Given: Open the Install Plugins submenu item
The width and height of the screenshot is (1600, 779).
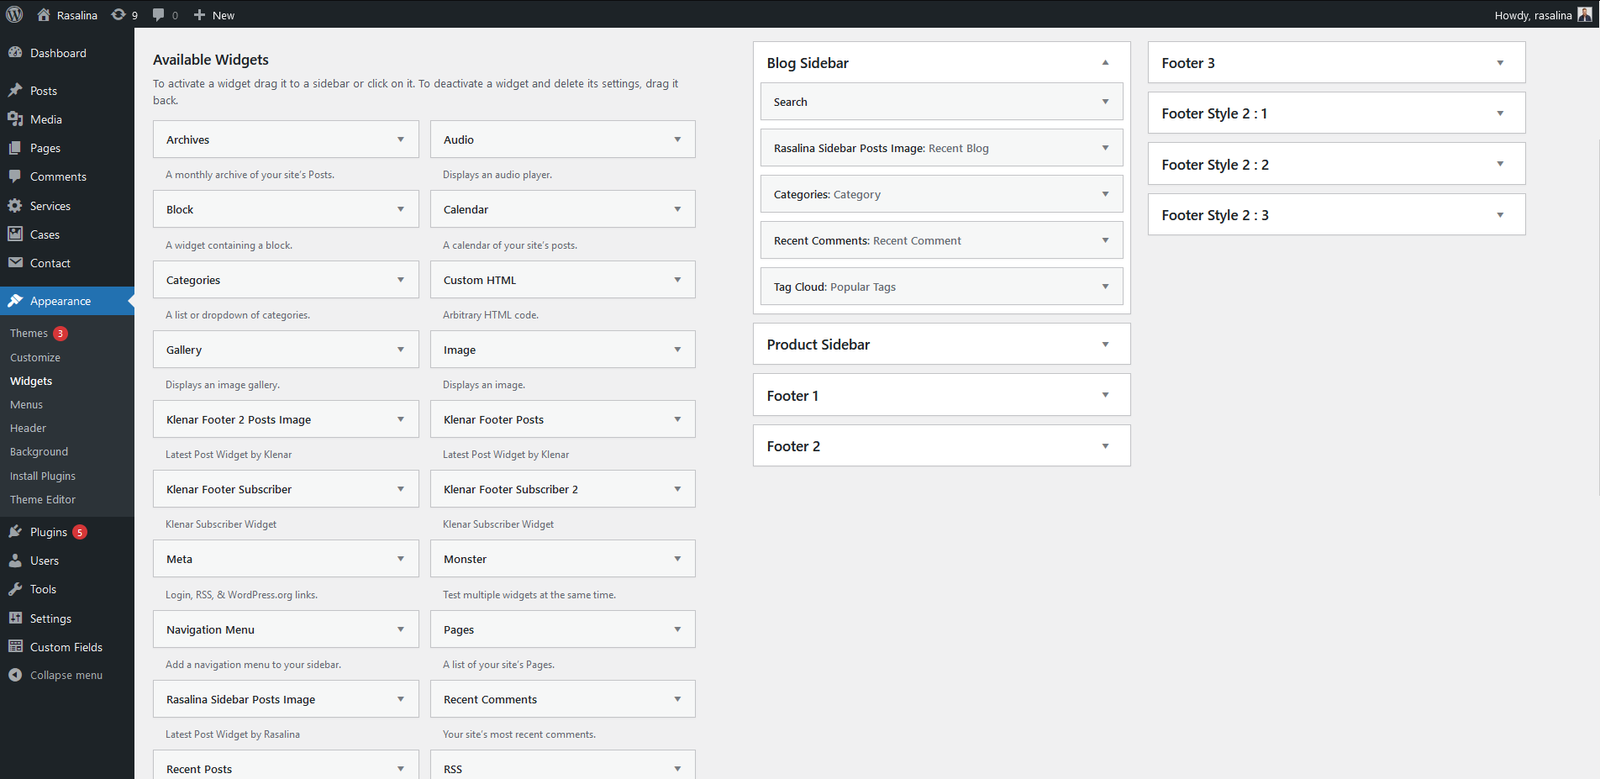Looking at the screenshot, I should [43, 476].
